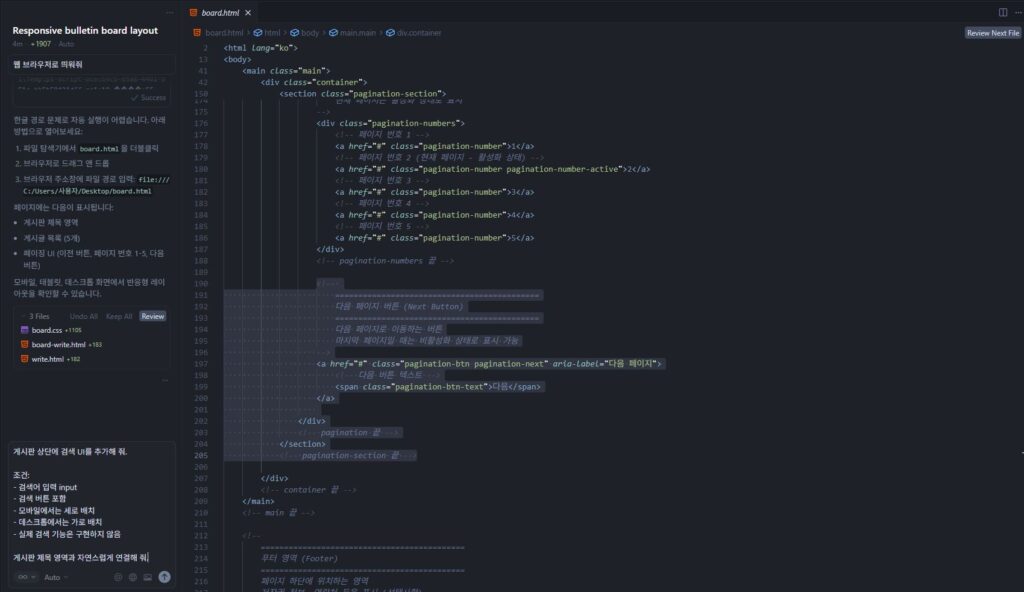
Task: Click the at-mention icon in chat input
Action: click(x=118, y=577)
